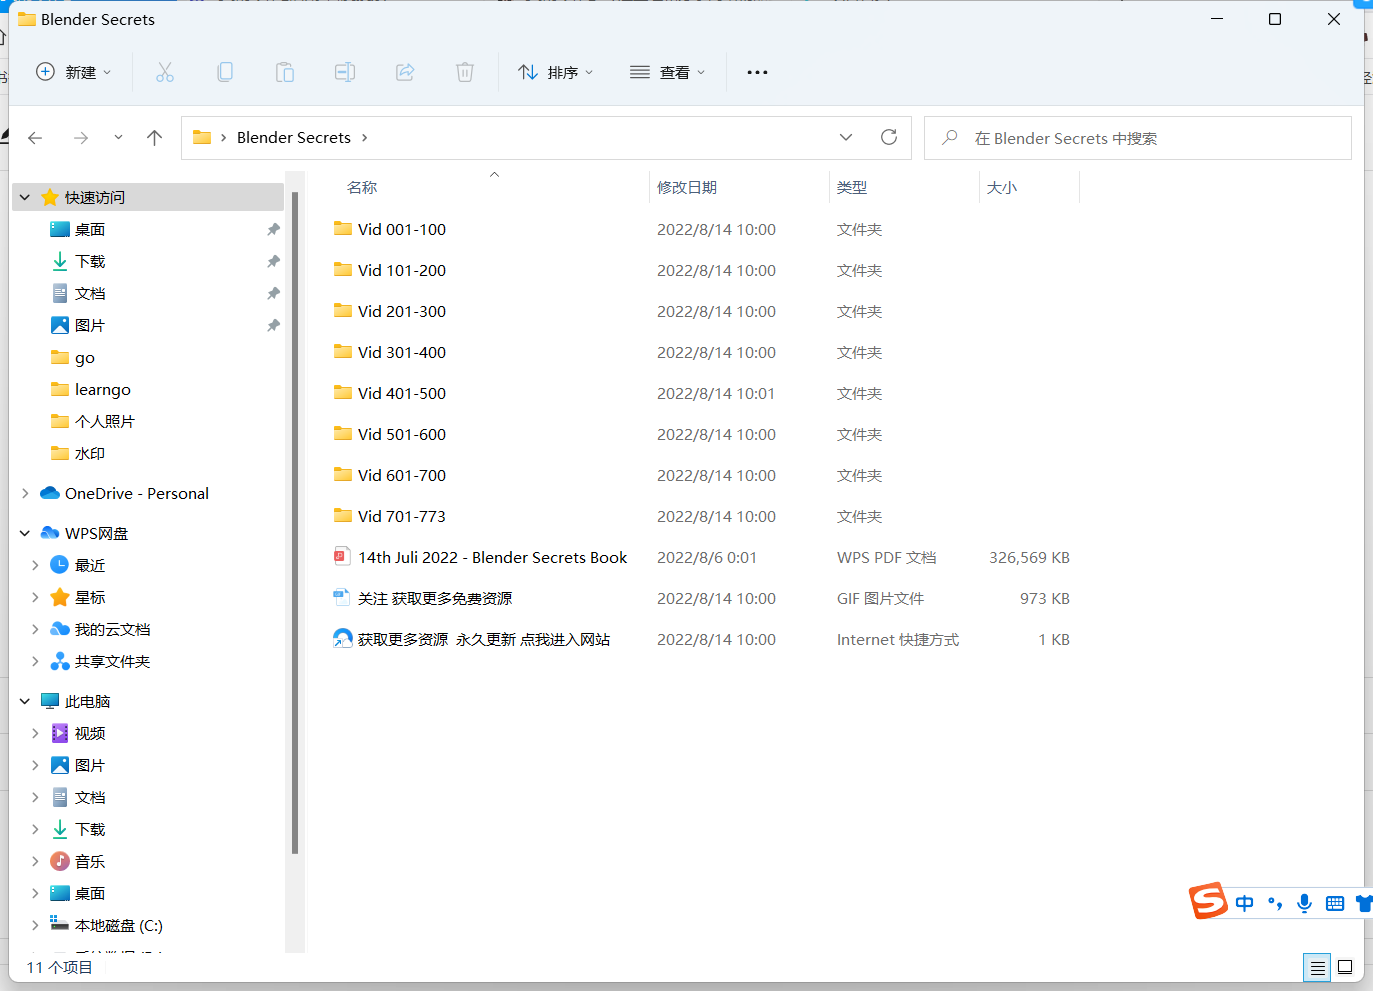Open the 新建 new item dropdown
Viewport: 1373px width, 991px height.
pos(74,72)
